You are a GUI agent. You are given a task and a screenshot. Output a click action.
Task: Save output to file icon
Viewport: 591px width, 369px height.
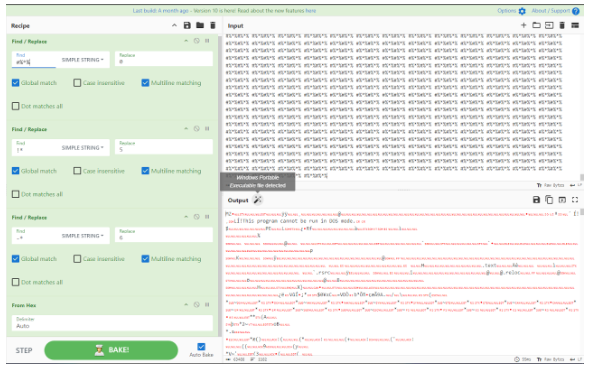536,200
